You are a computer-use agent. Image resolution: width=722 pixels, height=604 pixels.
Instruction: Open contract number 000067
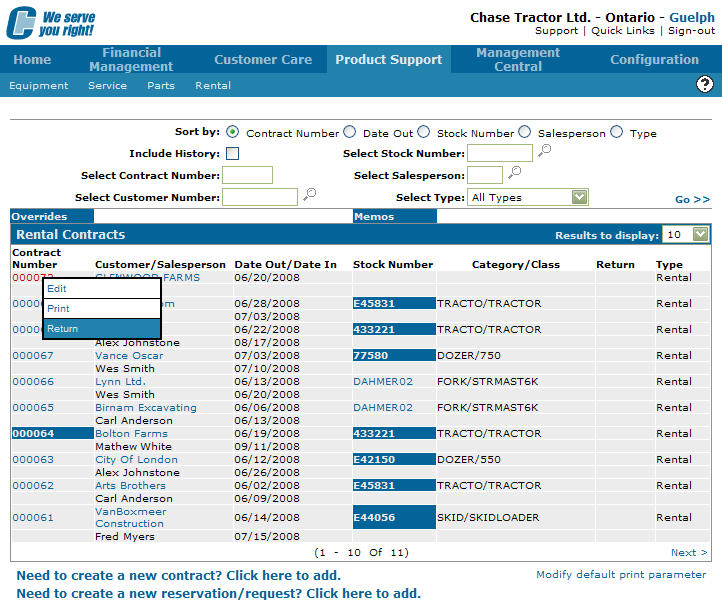coord(33,355)
